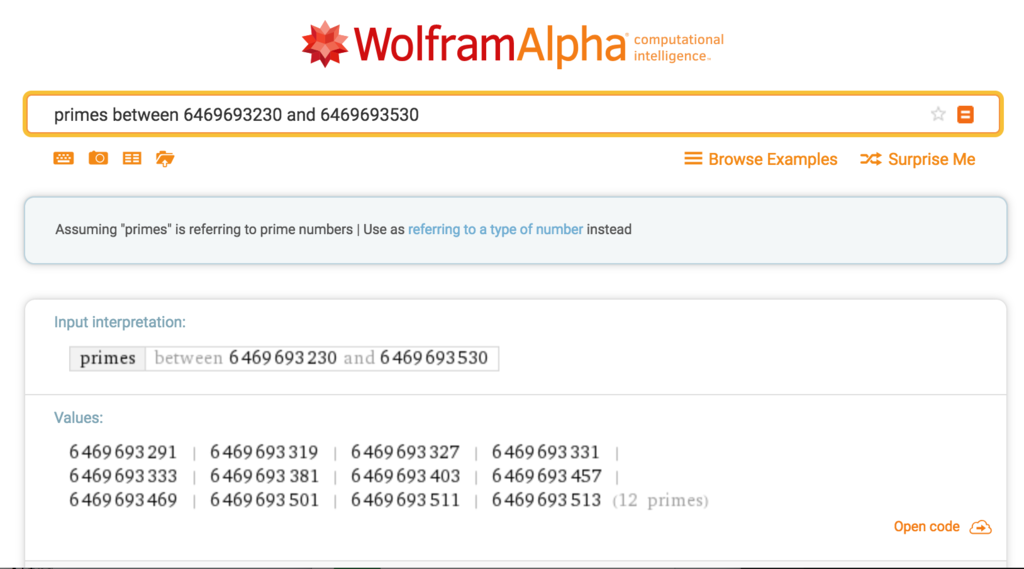Screen dimensions: 1024x569
Task: Favorite this query with the star icon
Action: click(x=938, y=114)
